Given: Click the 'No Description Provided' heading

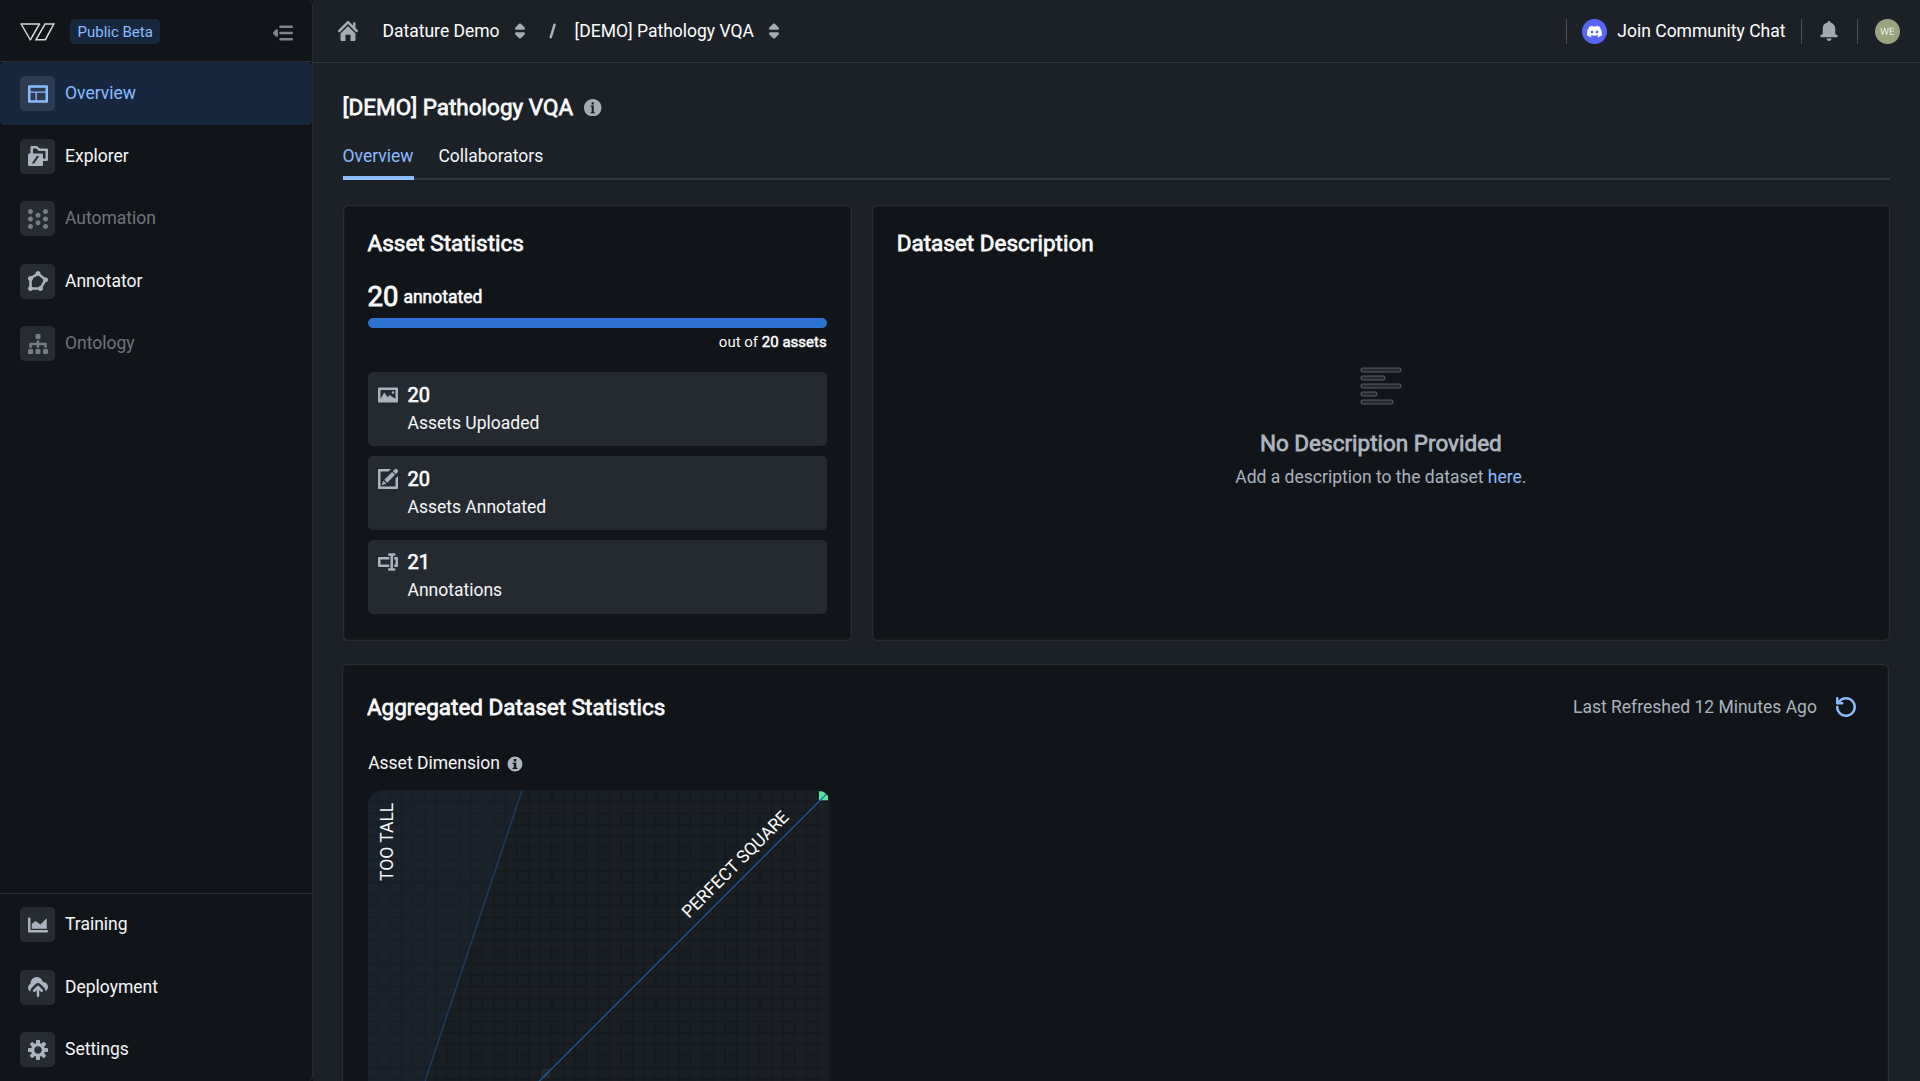Looking at the screenshot, I should tap(1380, 443).
